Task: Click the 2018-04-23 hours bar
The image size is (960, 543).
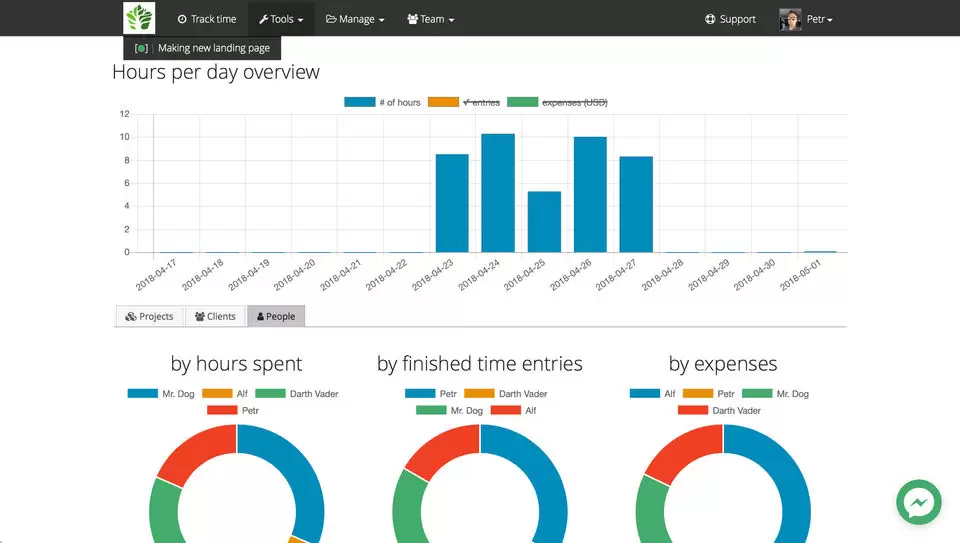Action: pyautogui.click(x=452, y=203)
